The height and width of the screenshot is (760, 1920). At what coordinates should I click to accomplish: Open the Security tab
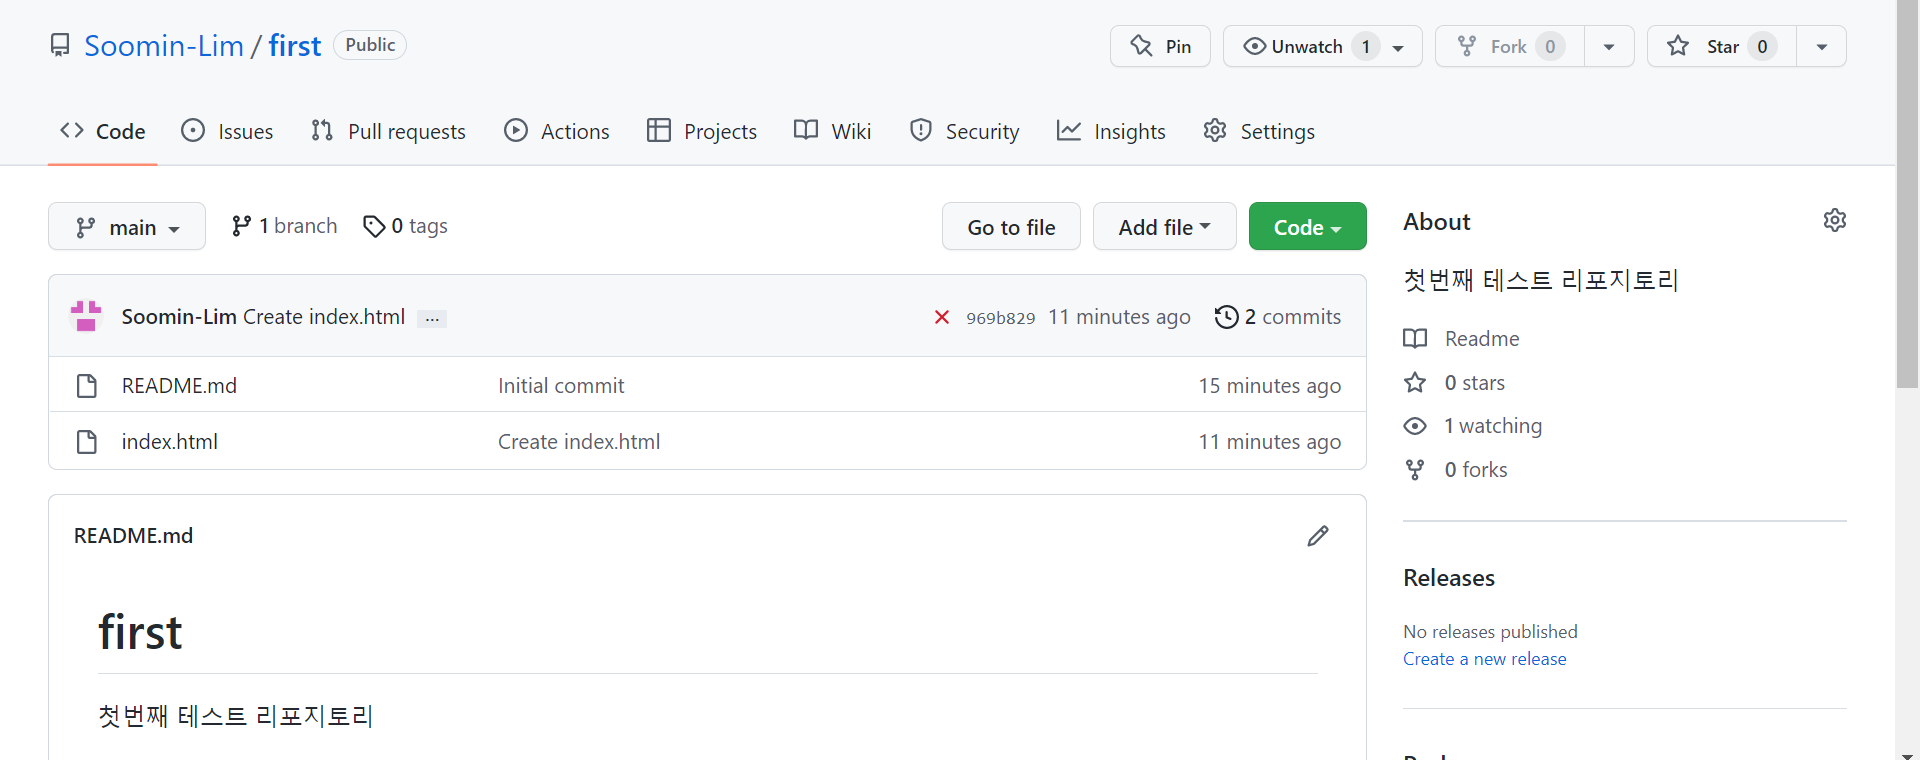click(964, 131)
